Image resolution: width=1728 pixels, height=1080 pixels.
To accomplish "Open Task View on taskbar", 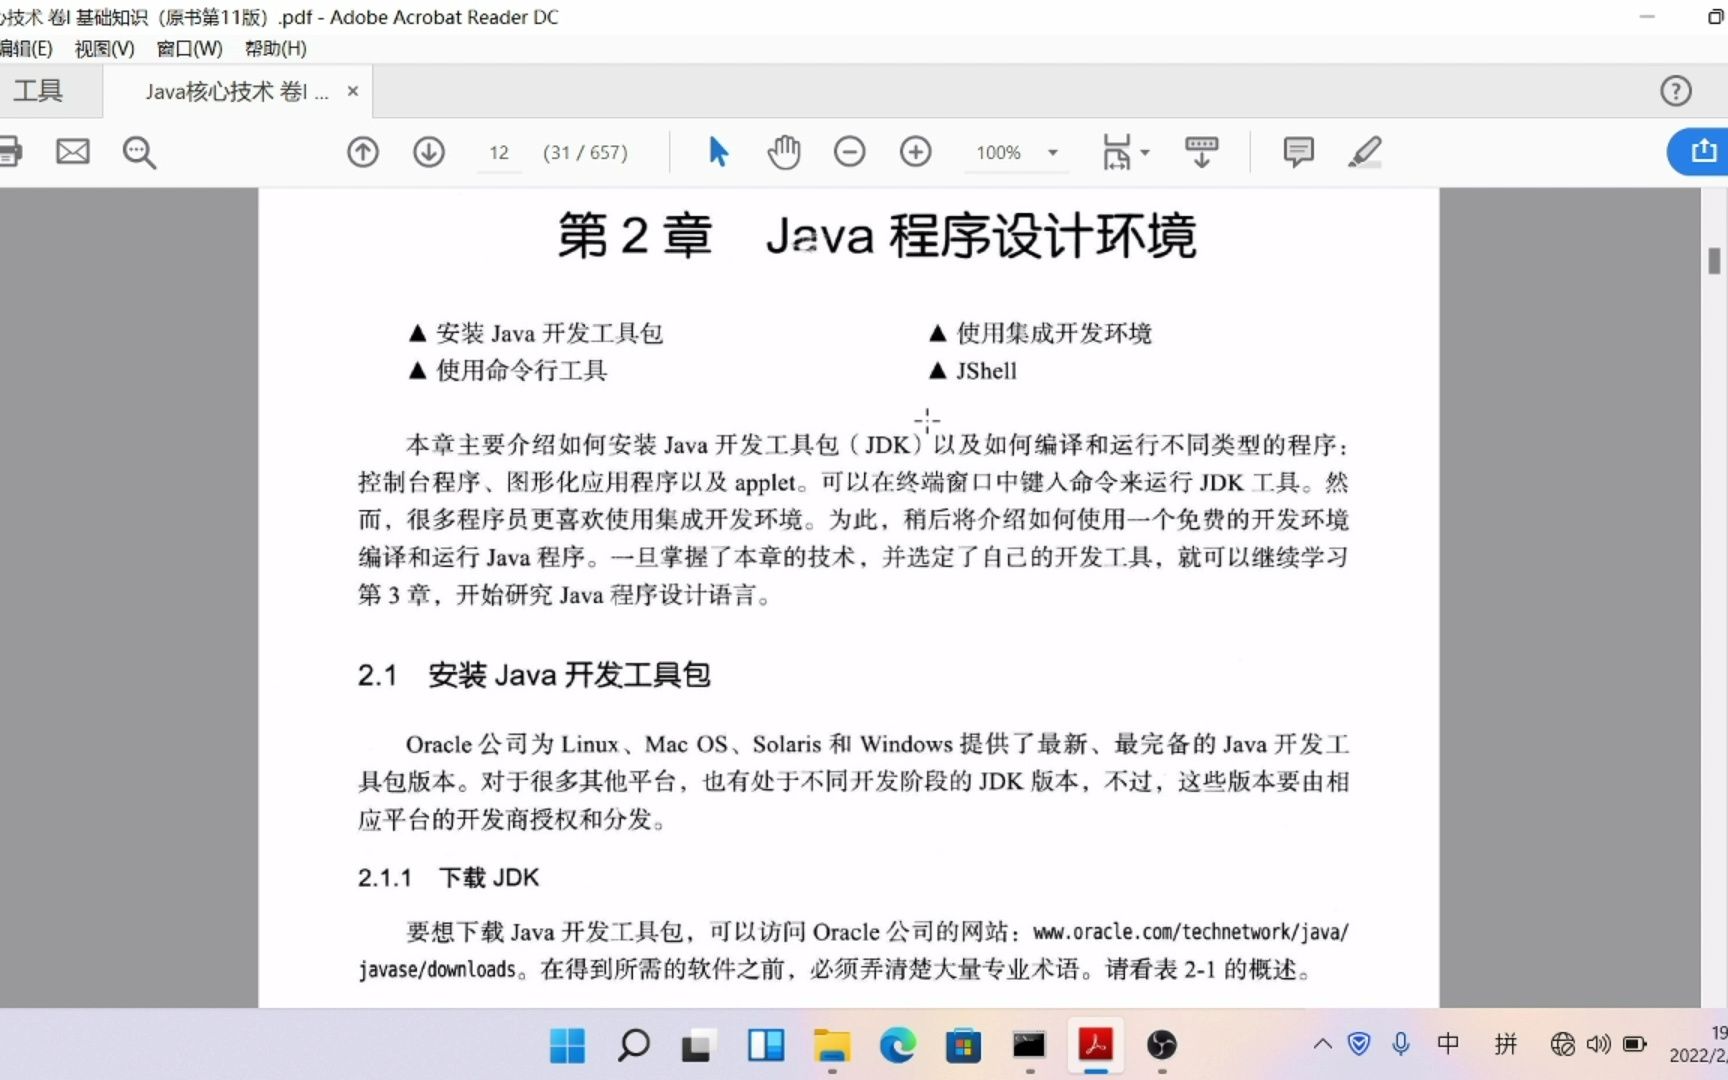I will [698, 1045].
